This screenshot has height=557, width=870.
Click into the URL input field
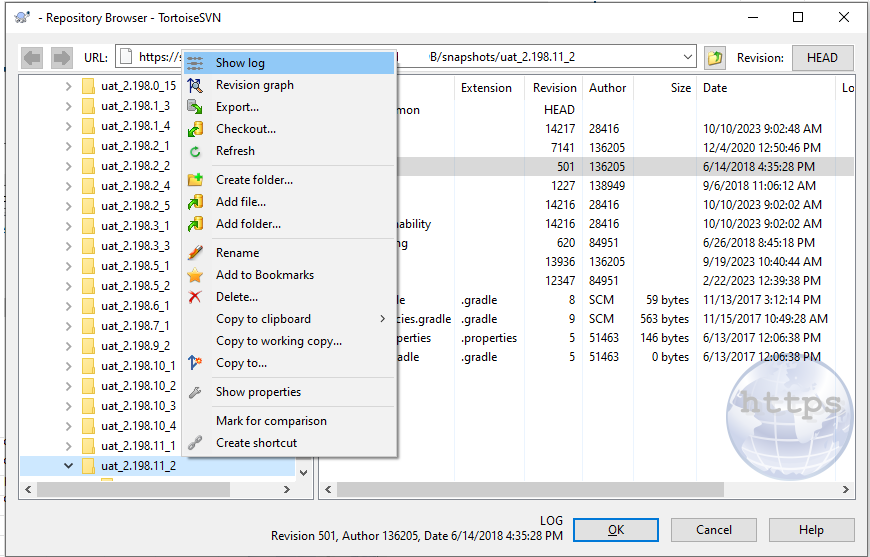(x=406, y=57)
